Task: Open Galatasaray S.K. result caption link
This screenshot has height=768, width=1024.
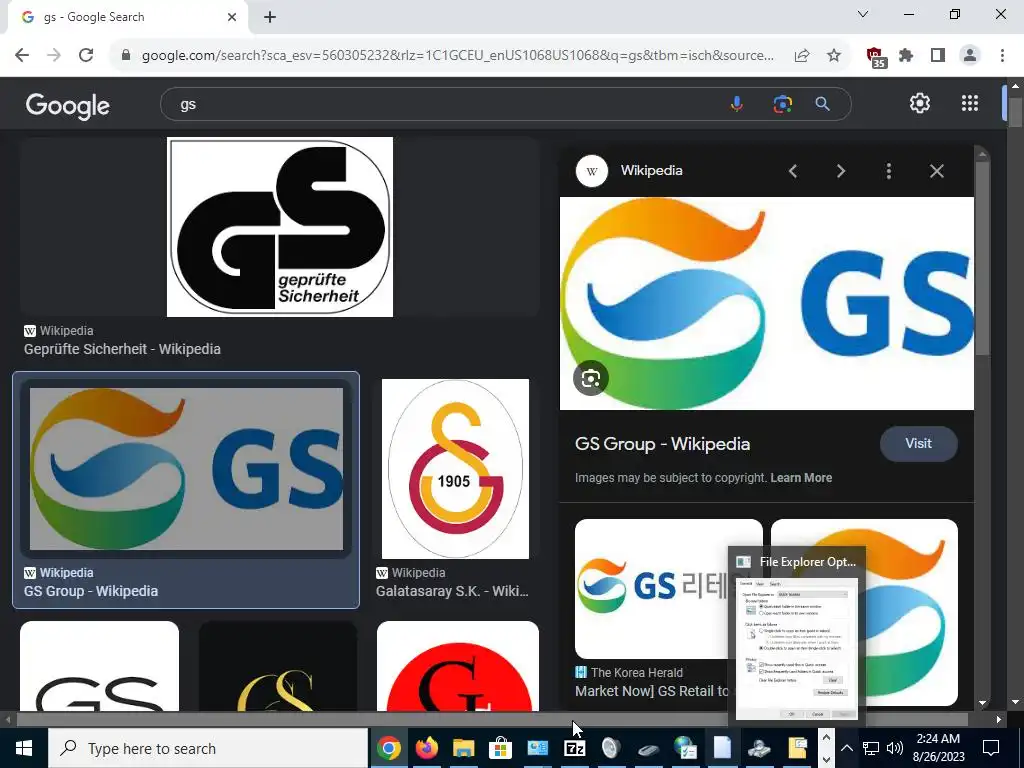Action: (x=452, y=591)
